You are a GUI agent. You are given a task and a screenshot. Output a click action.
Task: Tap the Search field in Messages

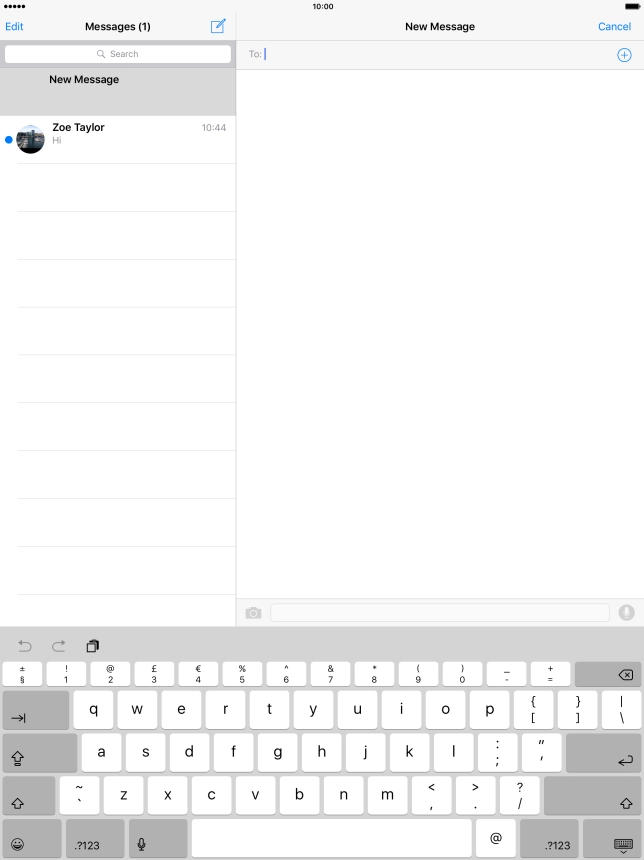point(118,54)
